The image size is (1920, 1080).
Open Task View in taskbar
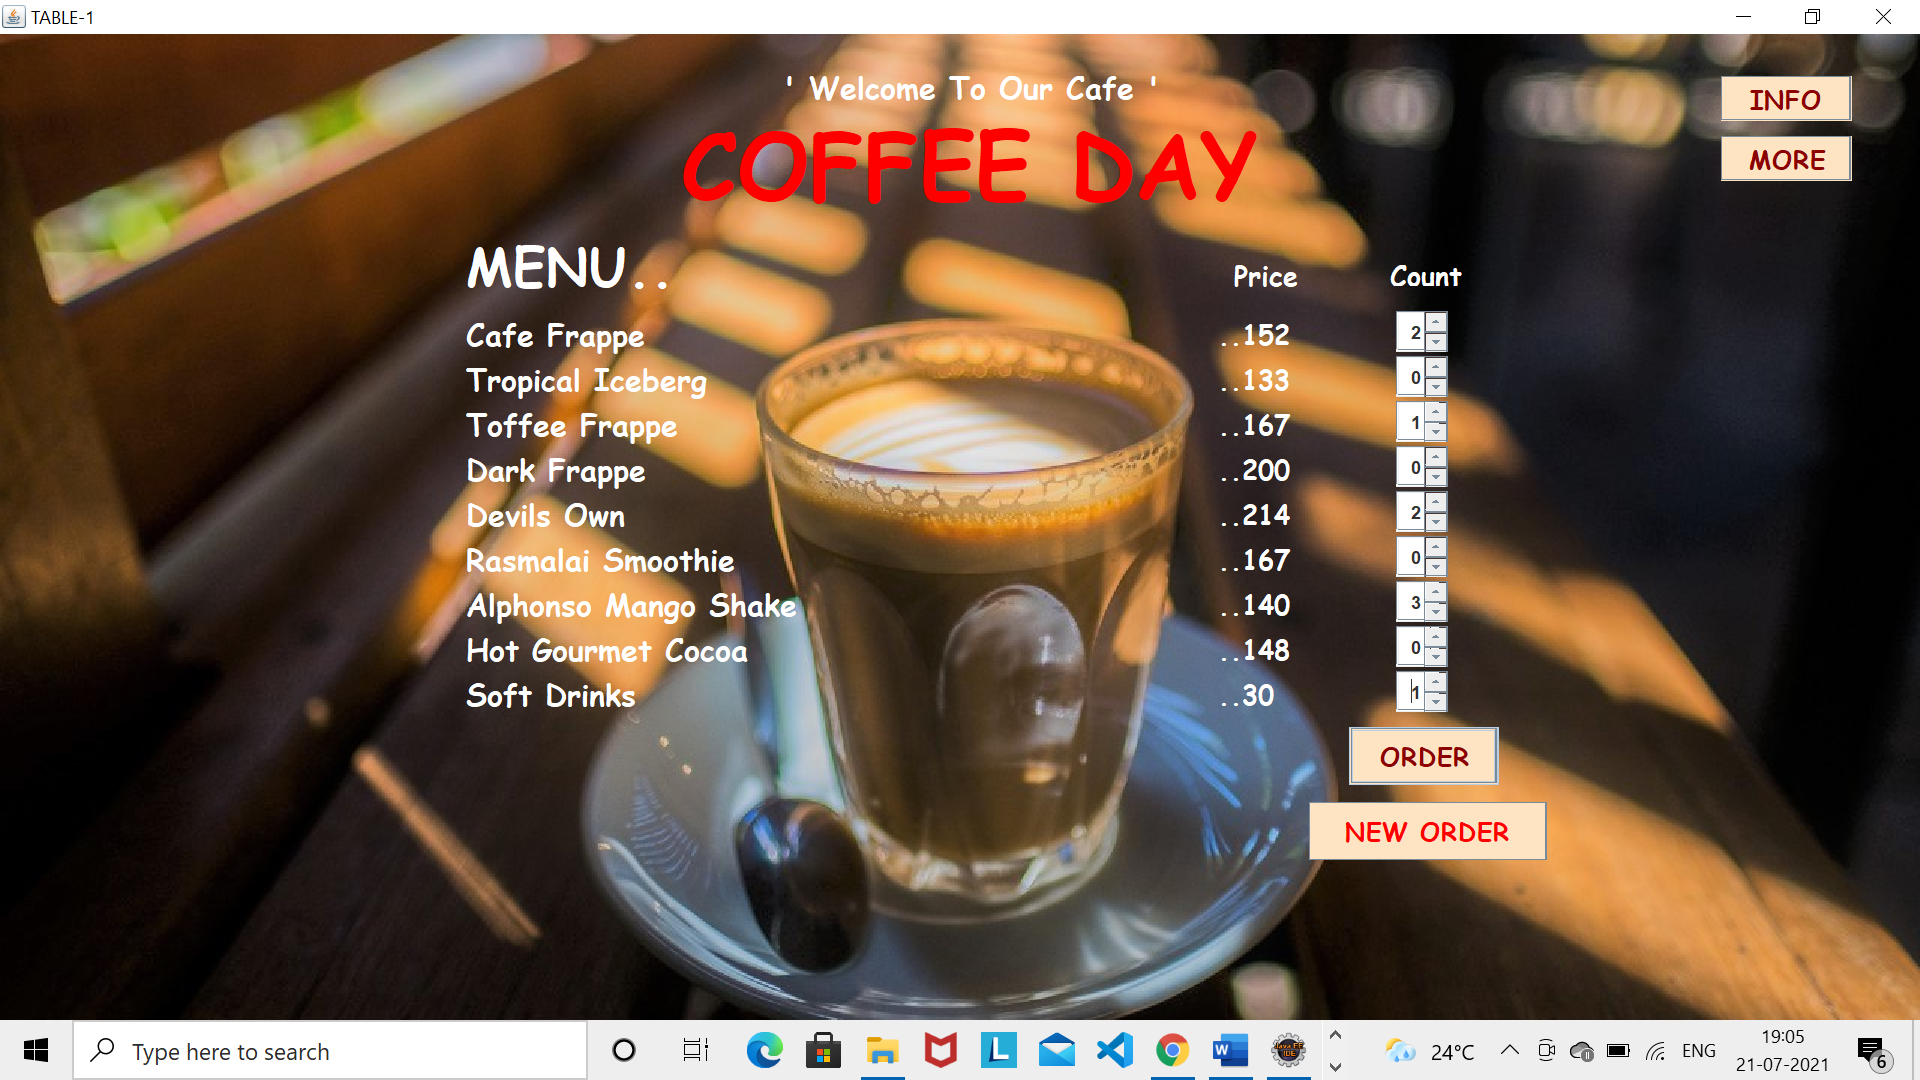point(695,1050)
